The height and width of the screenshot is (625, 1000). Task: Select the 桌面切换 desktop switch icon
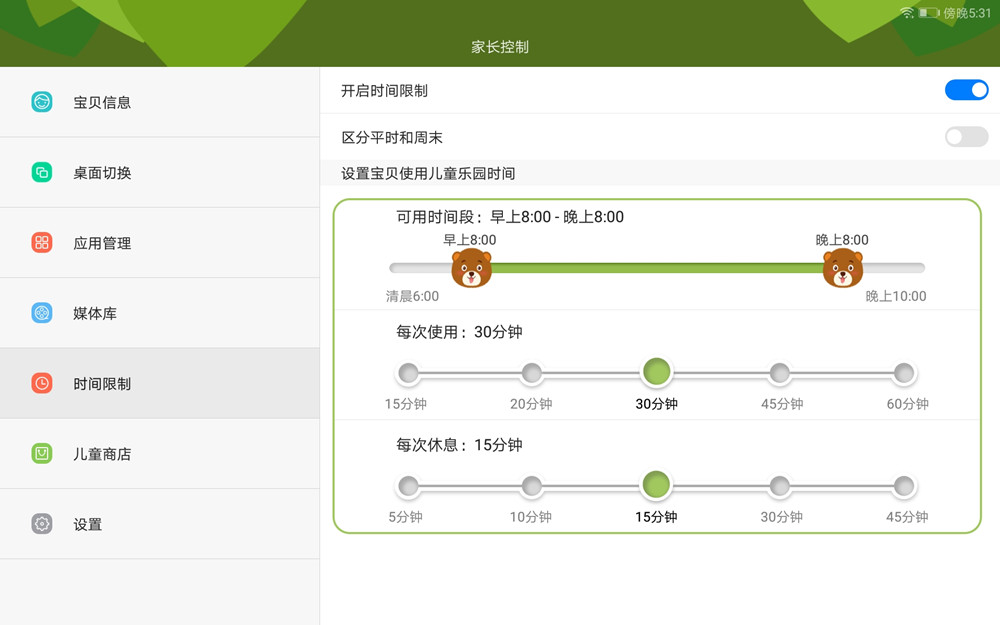42,172
